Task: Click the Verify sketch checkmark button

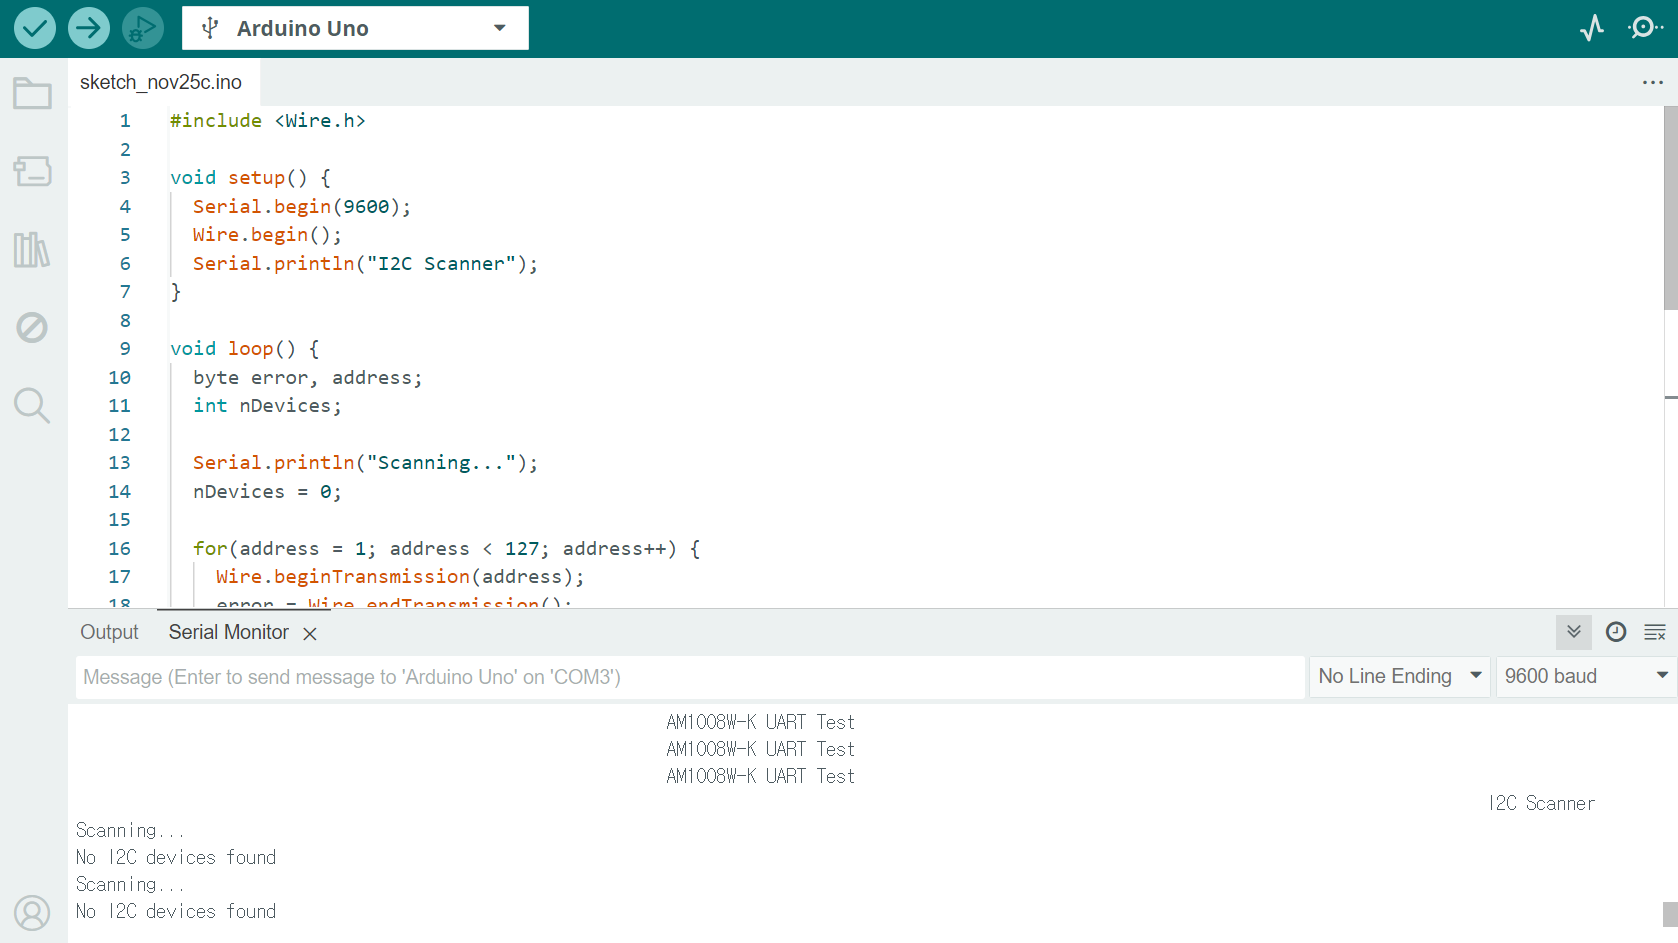Action: pos(35,28)
